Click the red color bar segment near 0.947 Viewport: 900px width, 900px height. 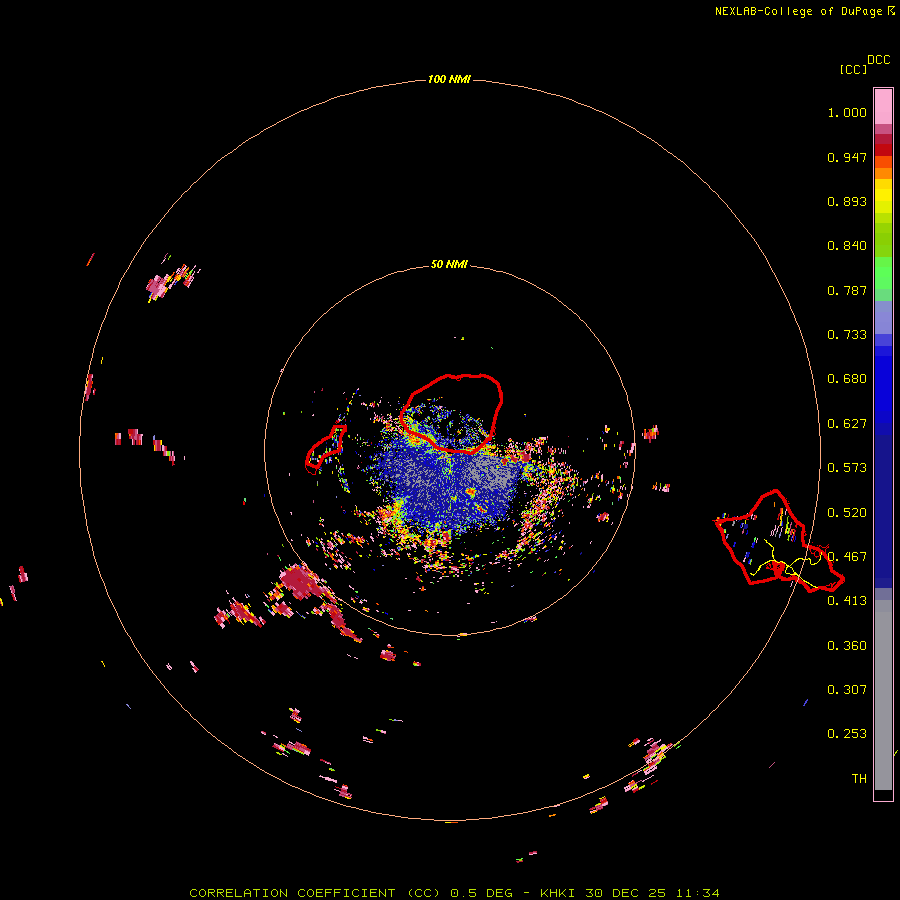point(883,150)
